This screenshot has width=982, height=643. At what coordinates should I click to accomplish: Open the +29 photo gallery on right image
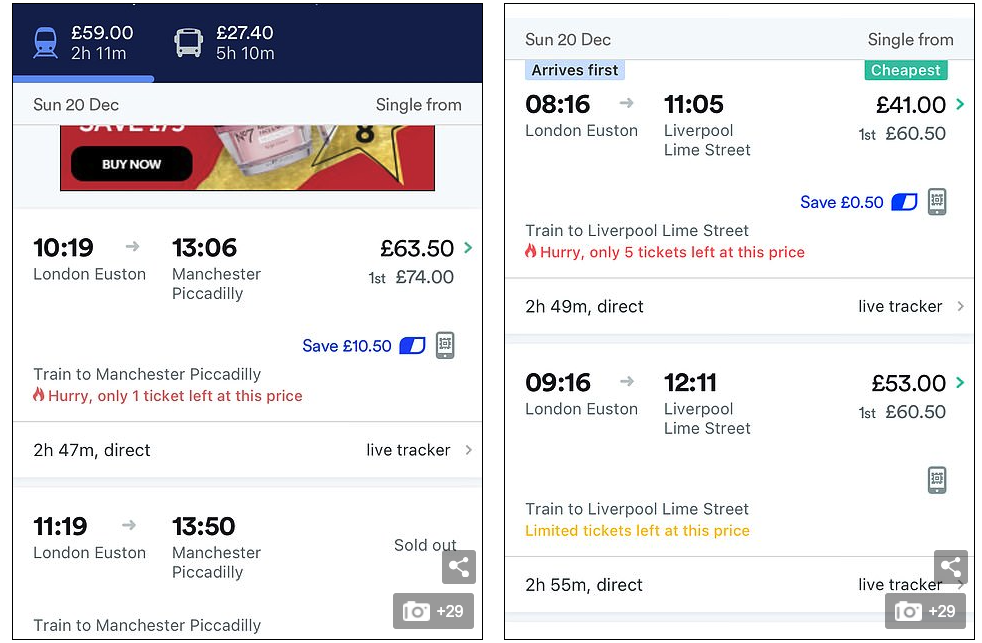click(x=925, y=611)
